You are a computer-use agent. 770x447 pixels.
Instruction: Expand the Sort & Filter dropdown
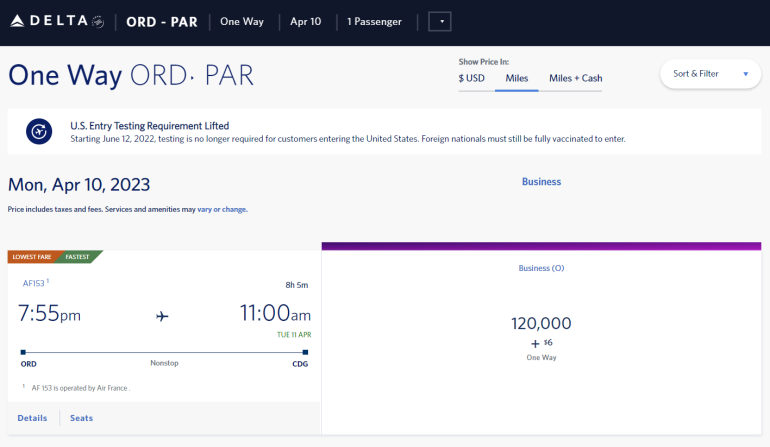[710, 74]
